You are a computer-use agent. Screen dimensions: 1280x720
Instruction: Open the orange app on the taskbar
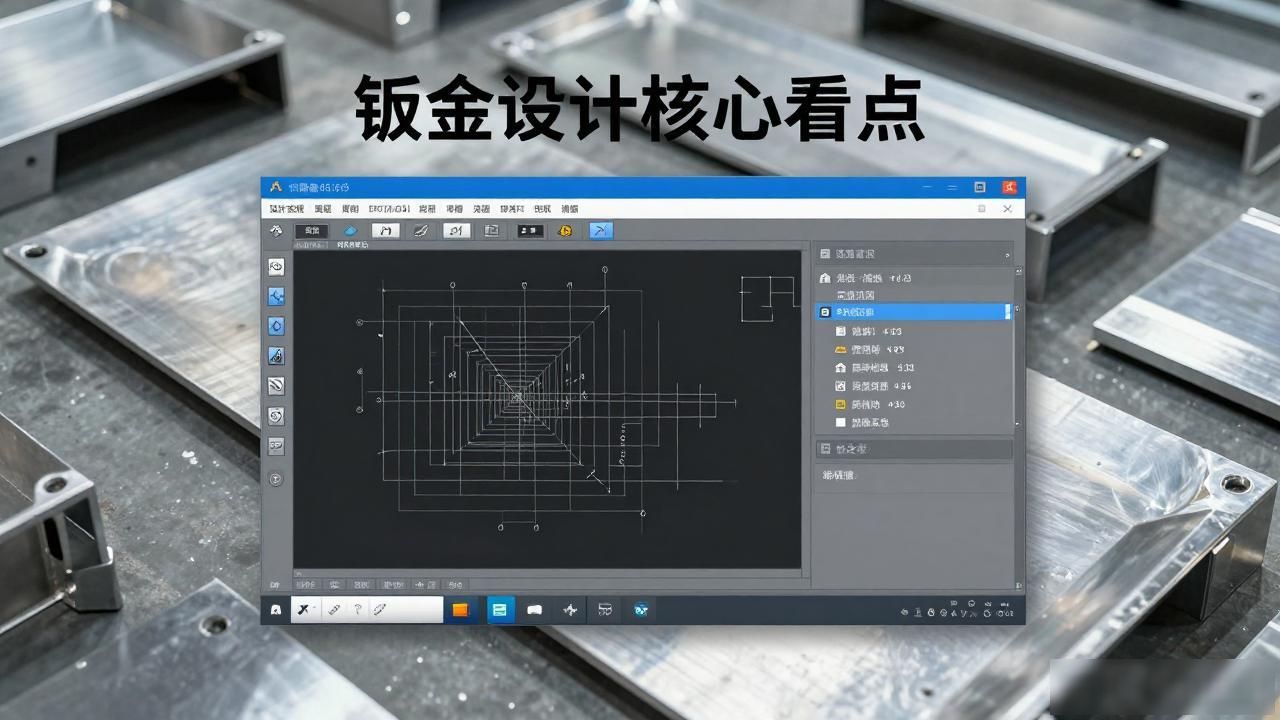(460, 610)
